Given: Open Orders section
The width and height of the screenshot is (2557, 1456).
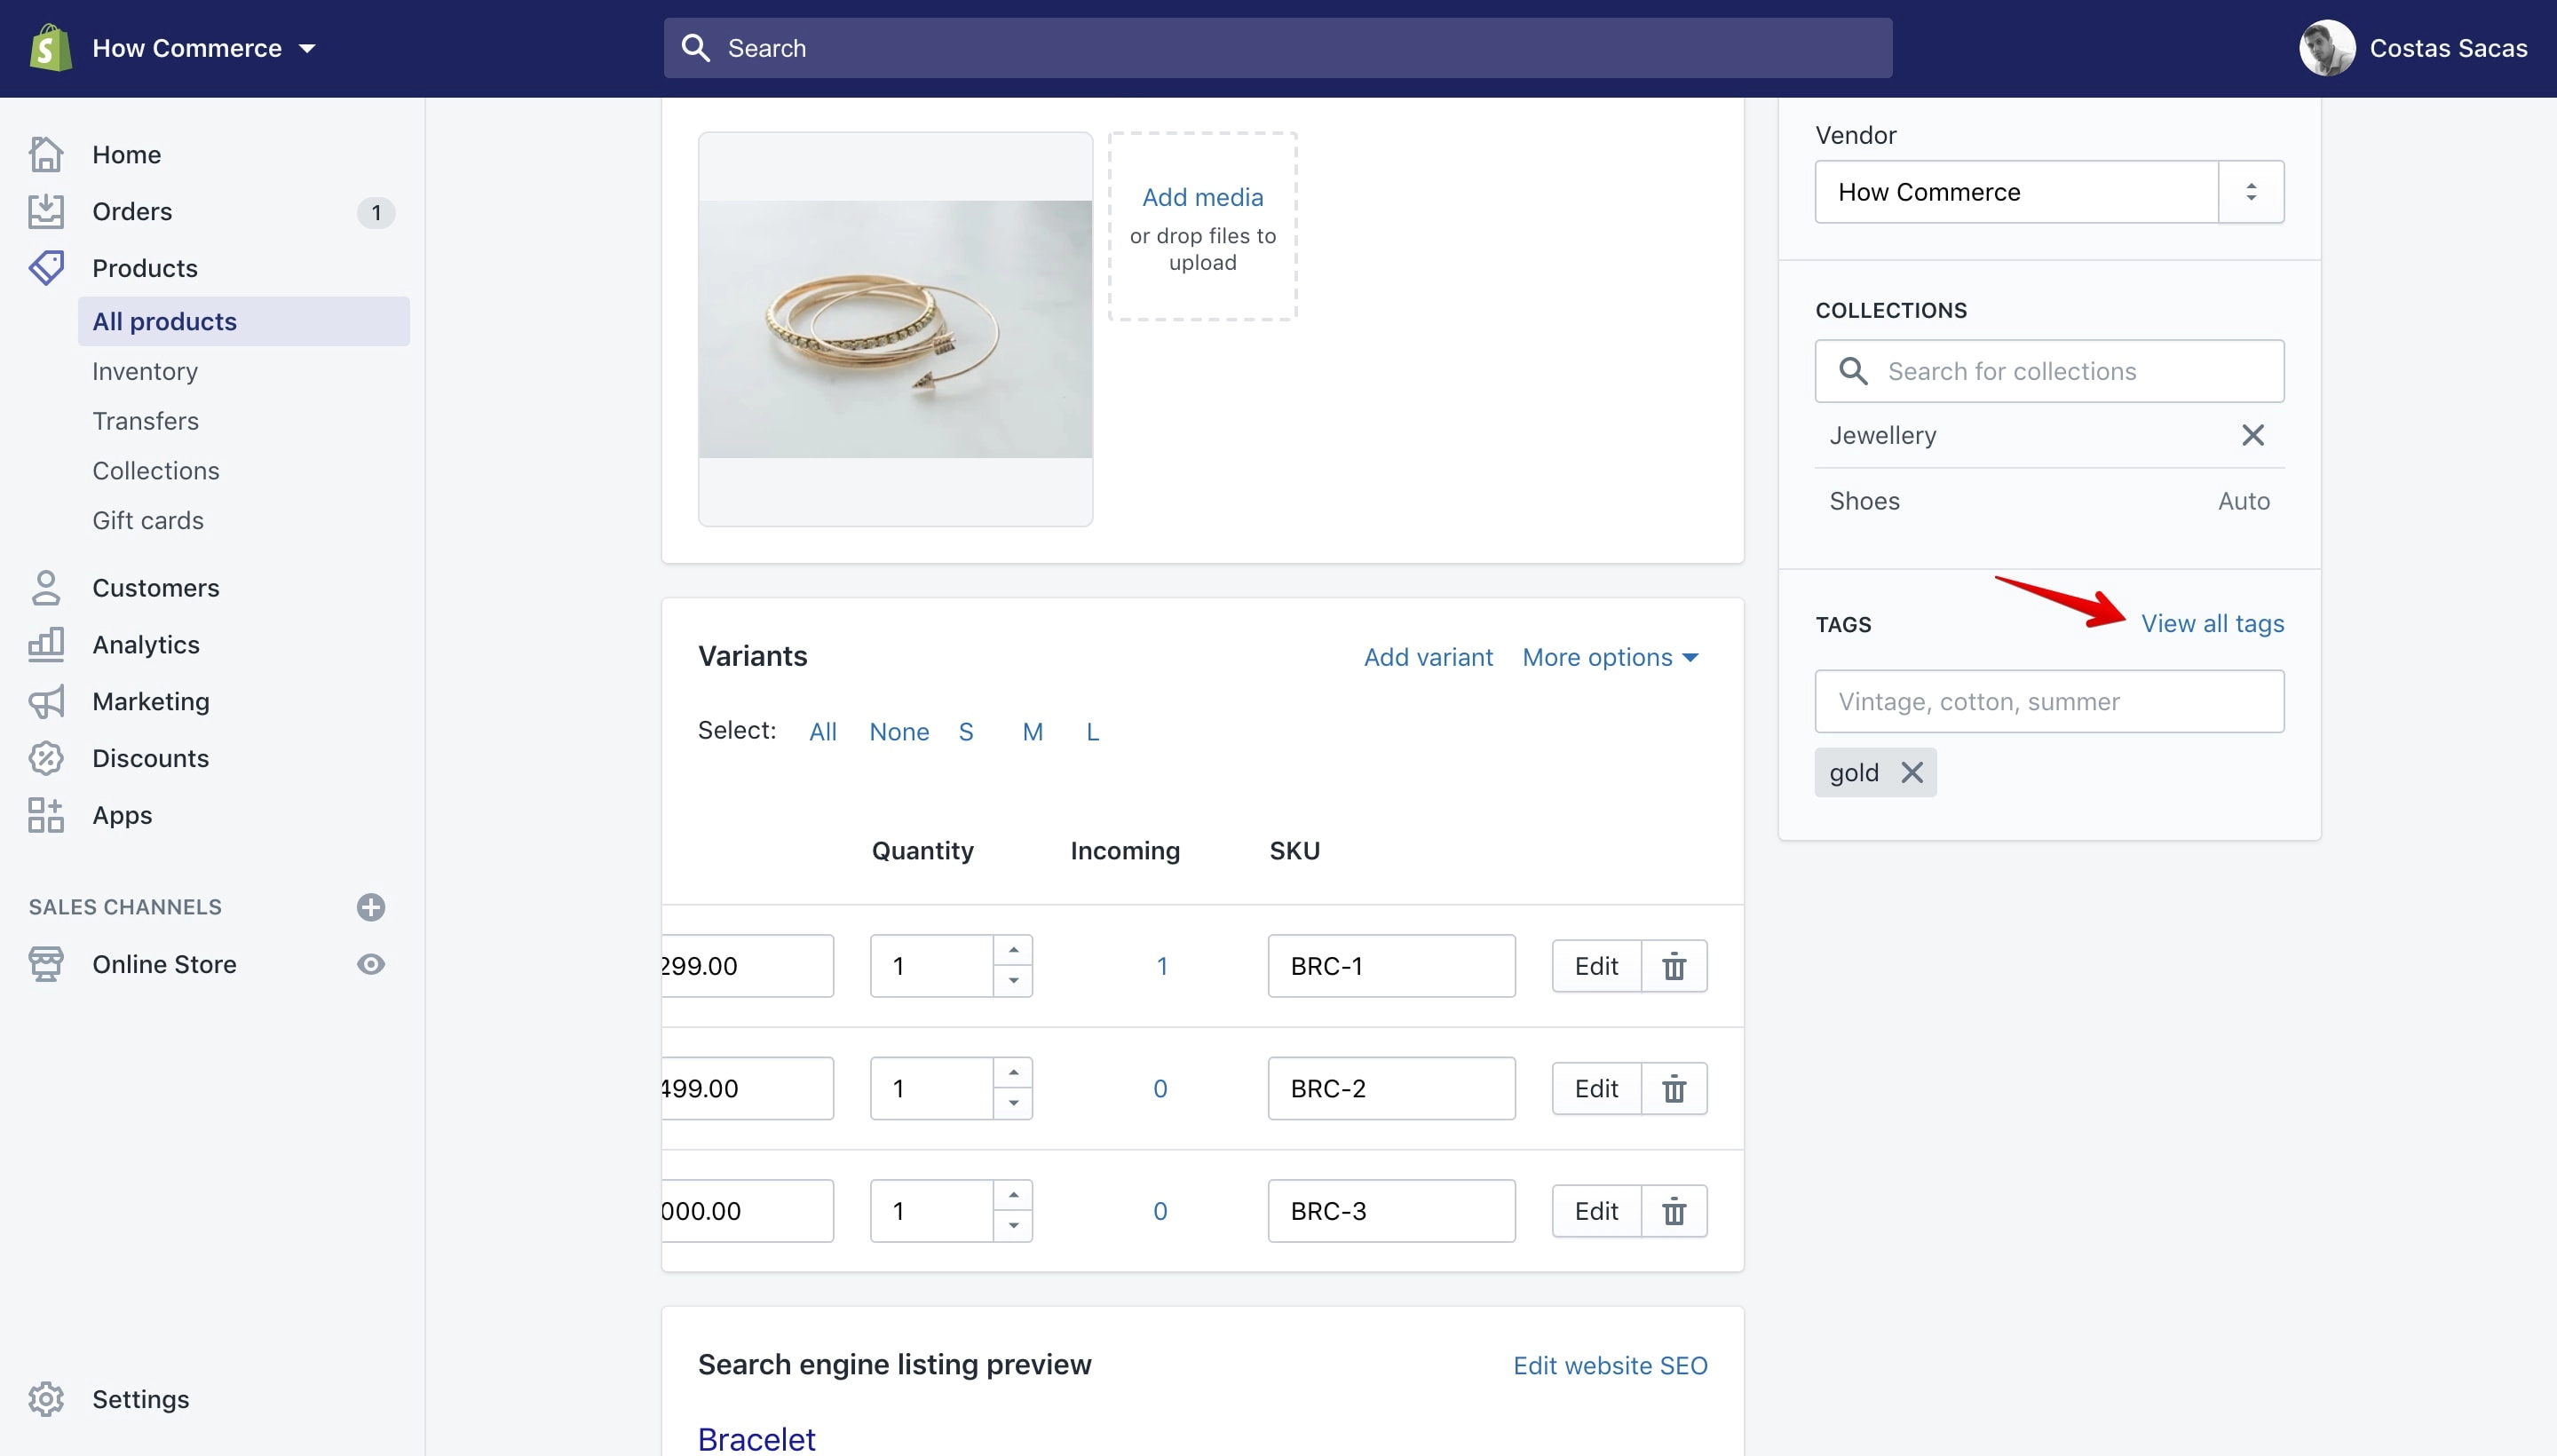Looking at the screenshot, I should pos(132,212).
